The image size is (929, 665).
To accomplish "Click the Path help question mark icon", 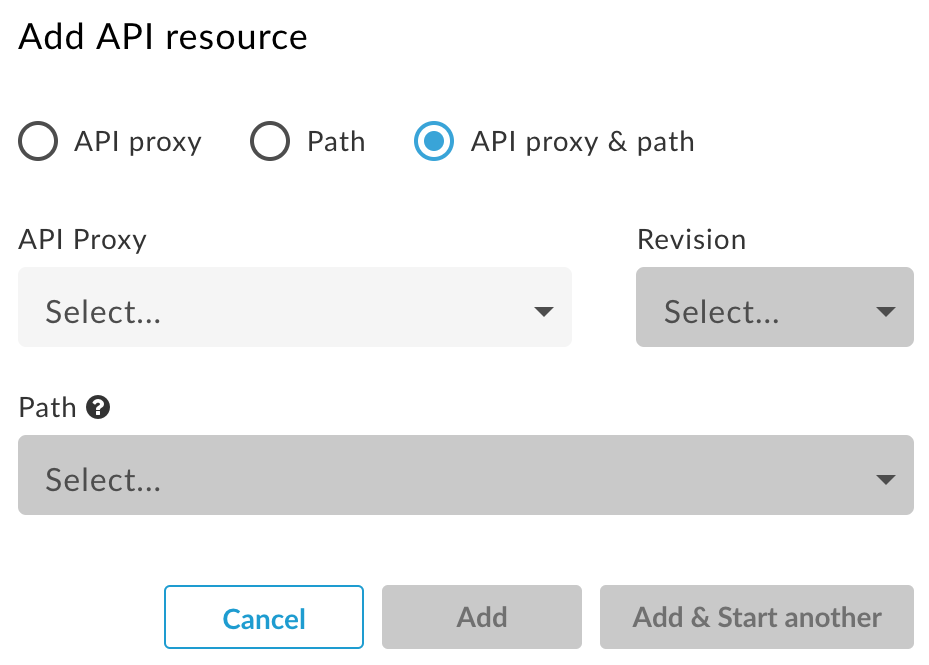I will coord(98,407).
